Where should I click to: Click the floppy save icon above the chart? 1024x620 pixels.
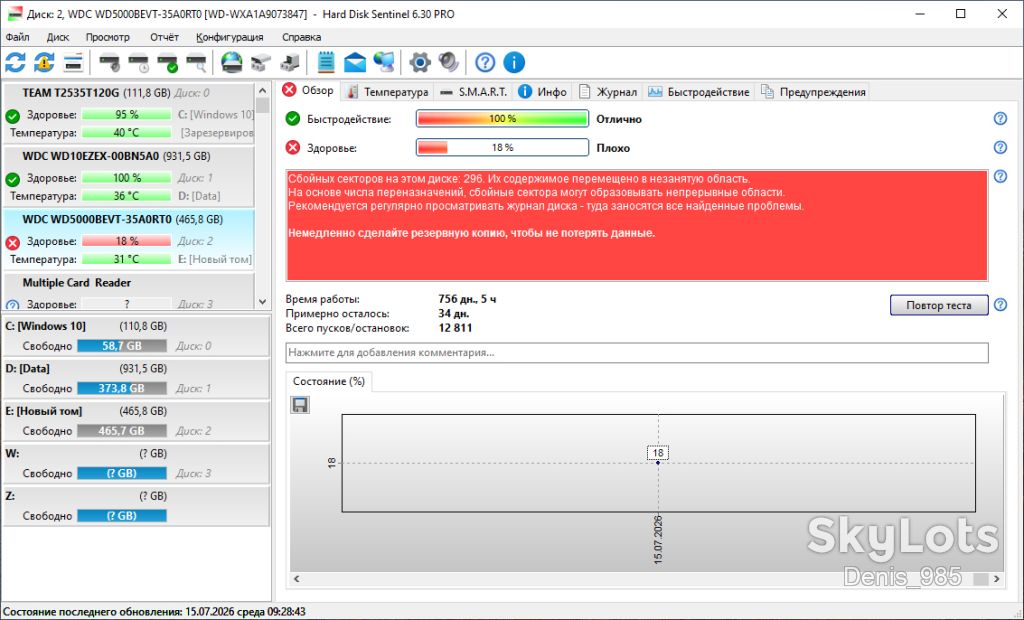(300, 405)
